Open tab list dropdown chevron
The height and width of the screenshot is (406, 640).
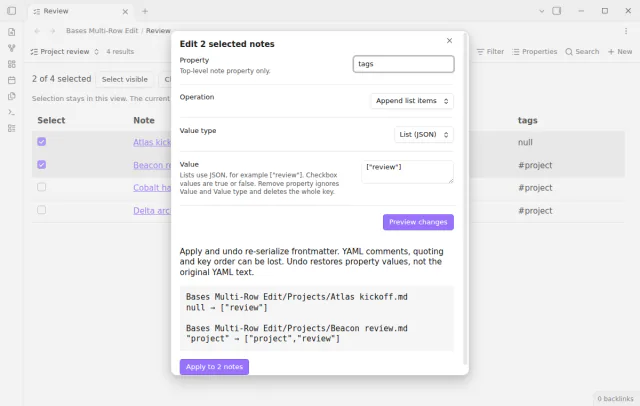click(x=542, y=11)
